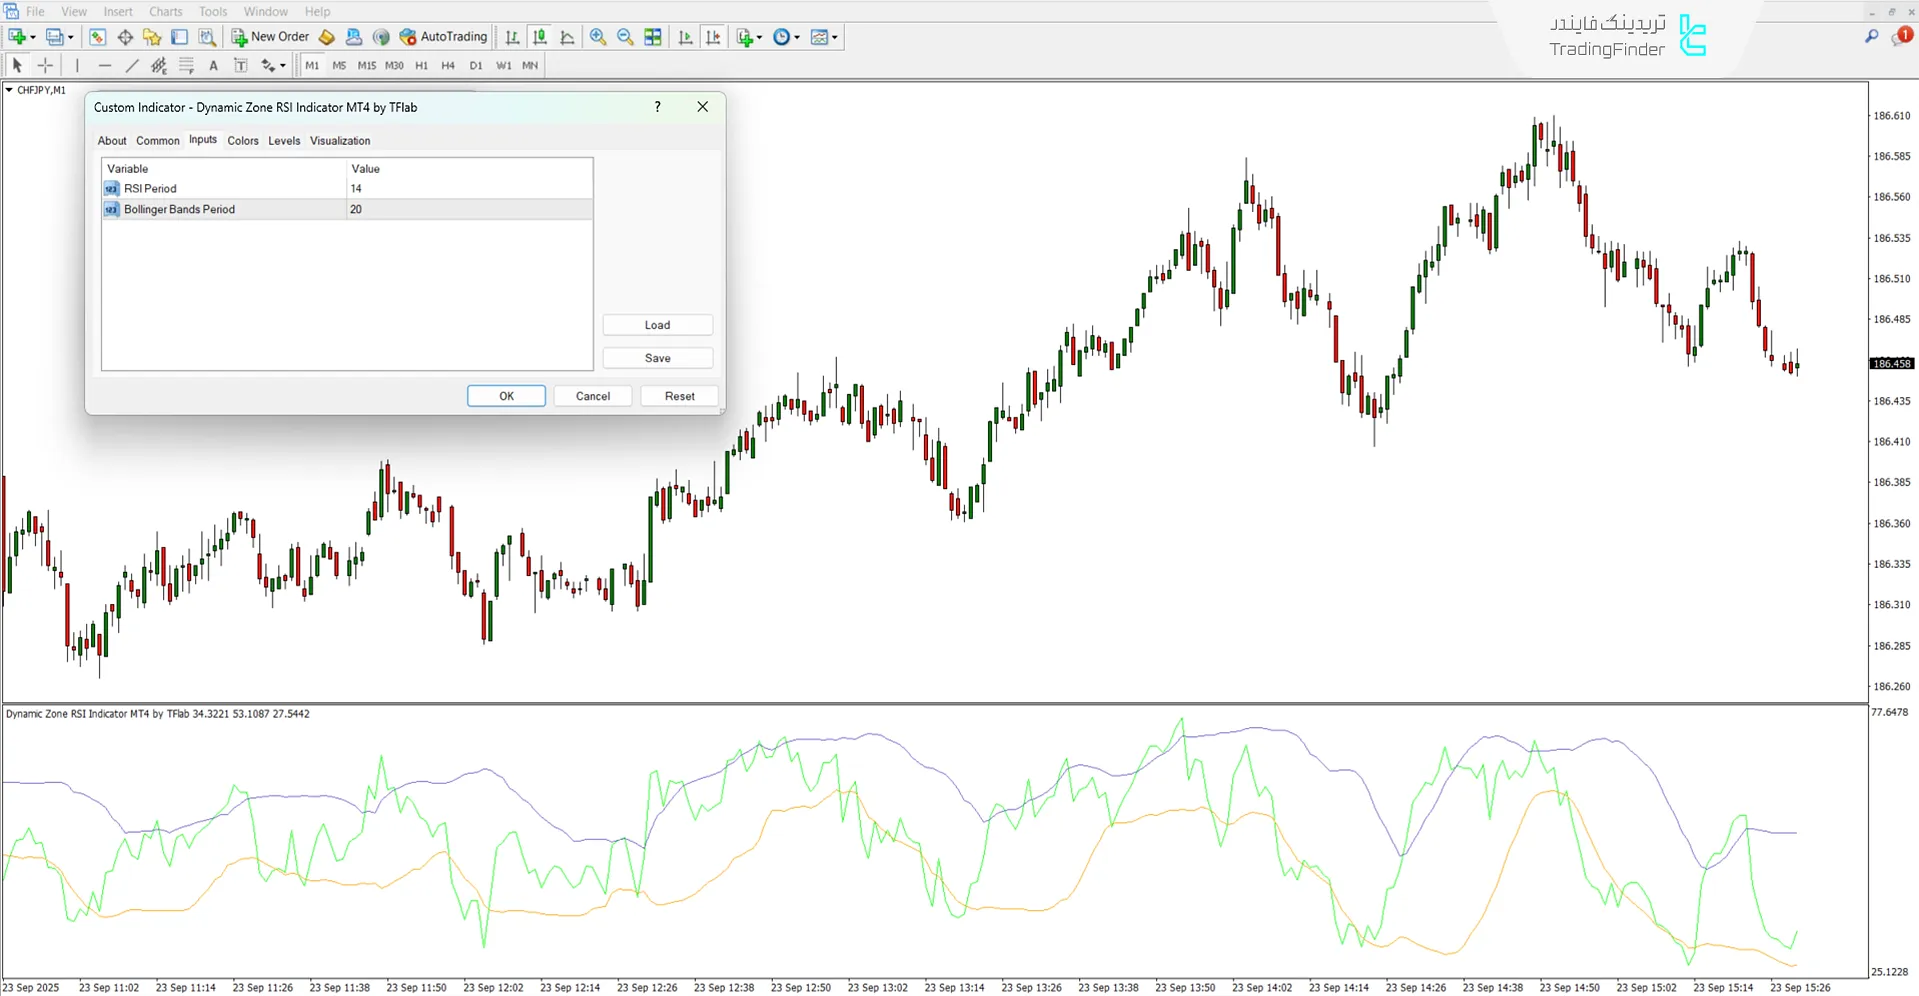Screen dimensions: 1919x996
Task: Select the Draw Fibonacci Retracement tool
Action: (158, 65)
